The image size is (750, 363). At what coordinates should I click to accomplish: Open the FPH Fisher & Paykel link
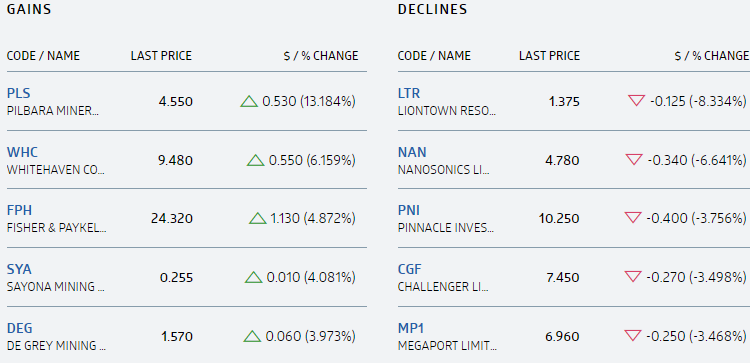click(19, 210)
